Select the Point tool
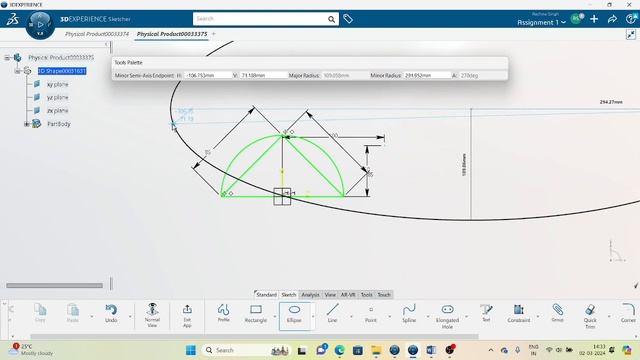 click(371, 313)
